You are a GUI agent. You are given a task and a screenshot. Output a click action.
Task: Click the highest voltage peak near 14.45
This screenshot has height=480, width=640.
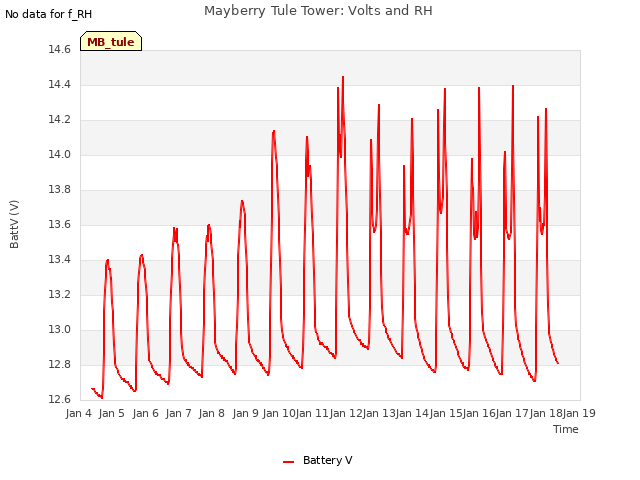(x=343, y=78)
